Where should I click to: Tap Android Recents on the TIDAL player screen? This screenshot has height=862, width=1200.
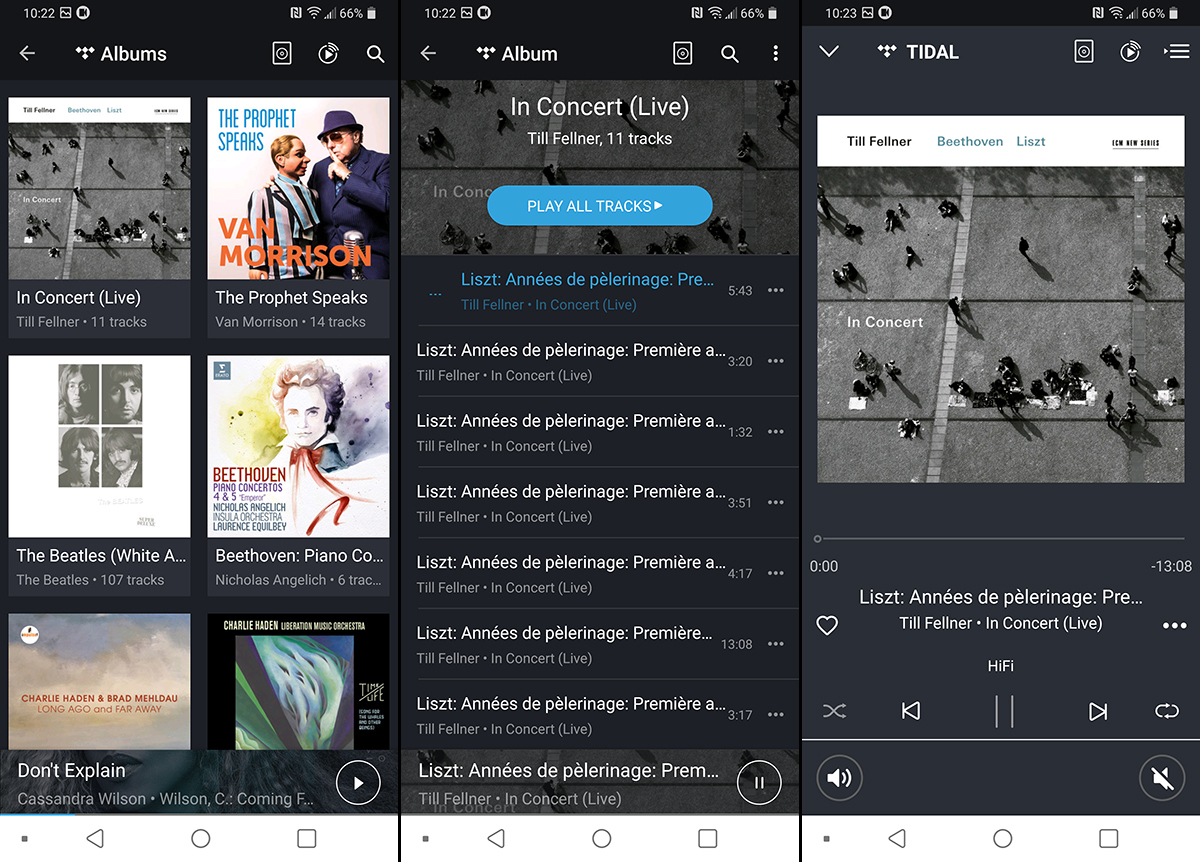click(x=1108, y=838)
